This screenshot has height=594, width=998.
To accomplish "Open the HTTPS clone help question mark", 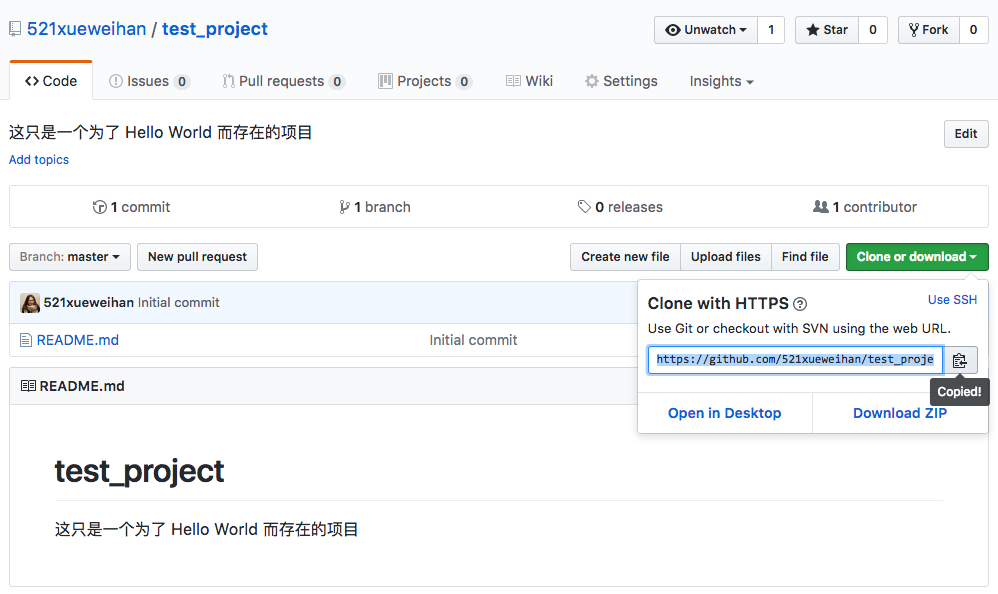I will [x=800, y=304].
